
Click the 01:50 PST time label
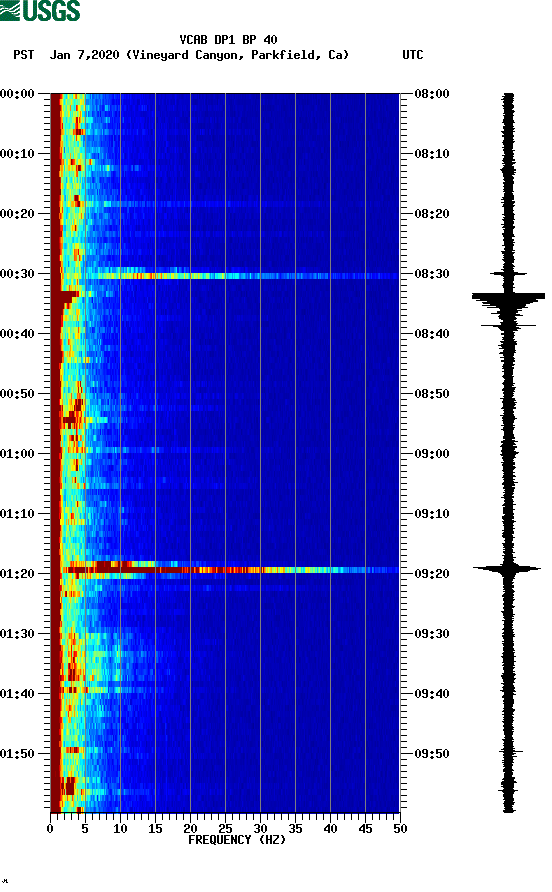(x=18, y=754)
